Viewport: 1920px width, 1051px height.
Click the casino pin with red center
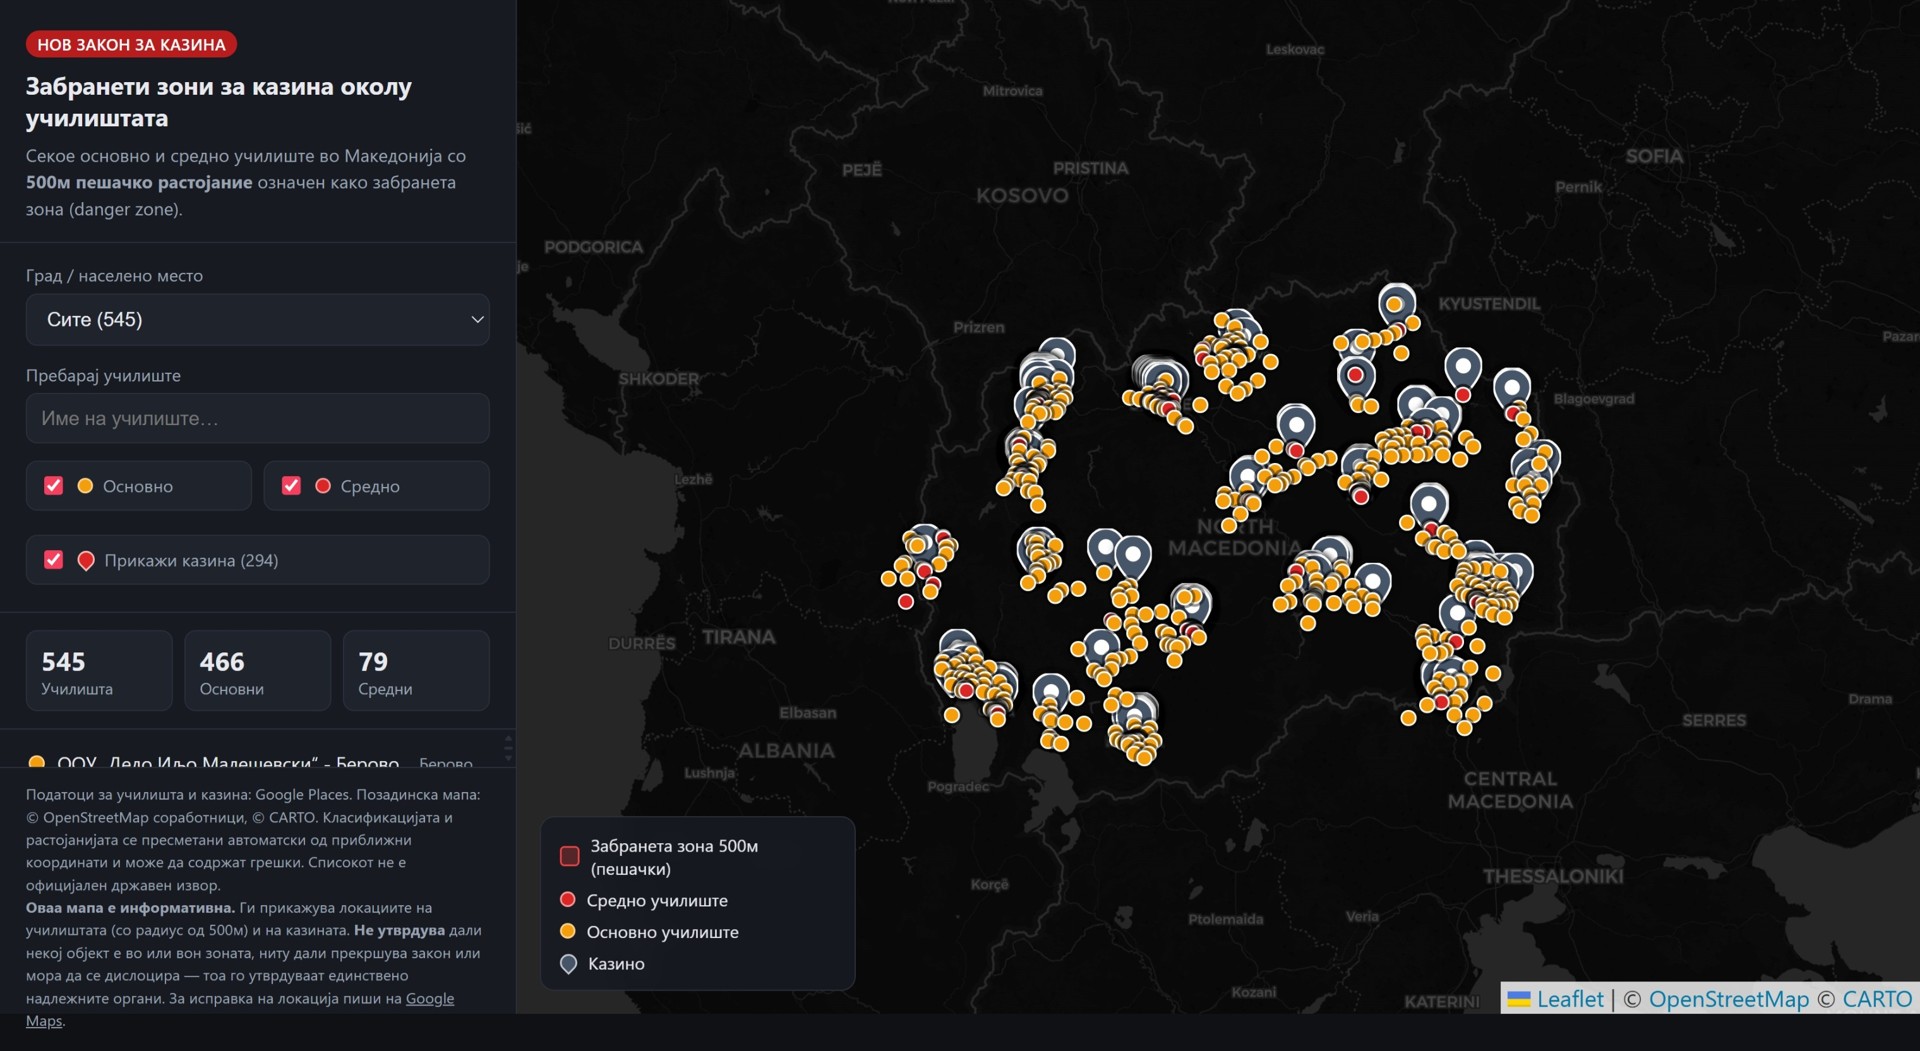click(1355, 374)
